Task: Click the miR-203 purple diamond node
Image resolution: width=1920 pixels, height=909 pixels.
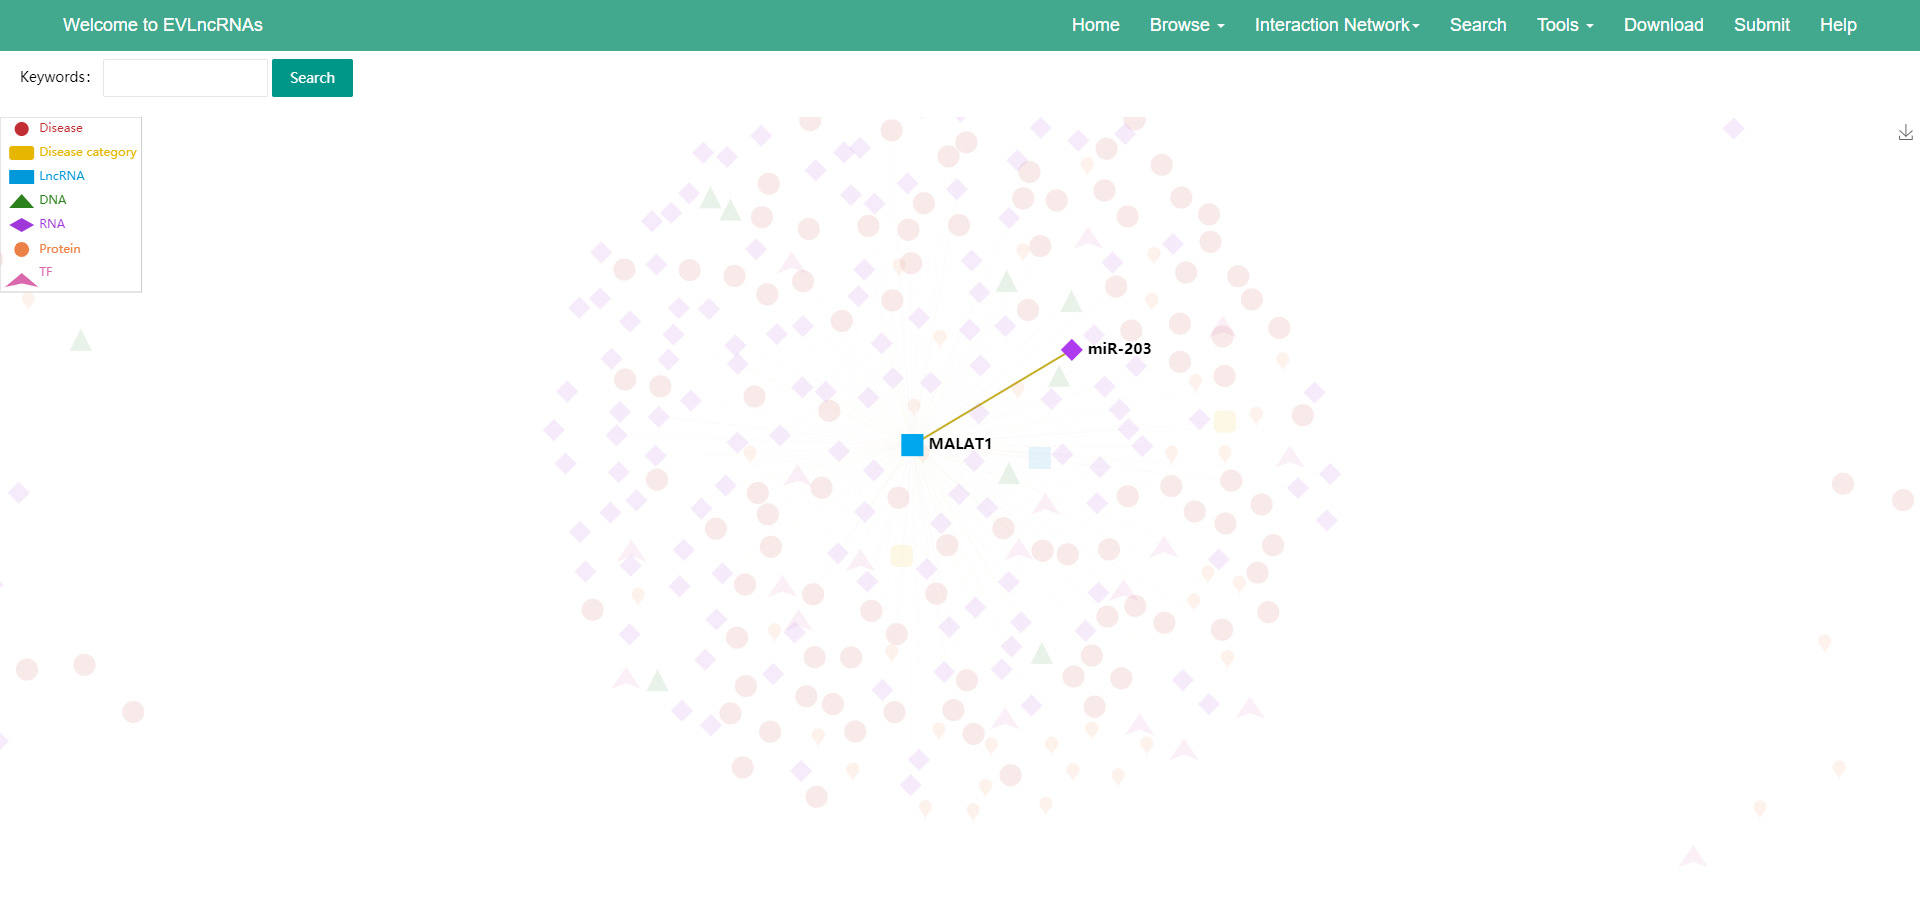Action: (x=1072, y=349)
